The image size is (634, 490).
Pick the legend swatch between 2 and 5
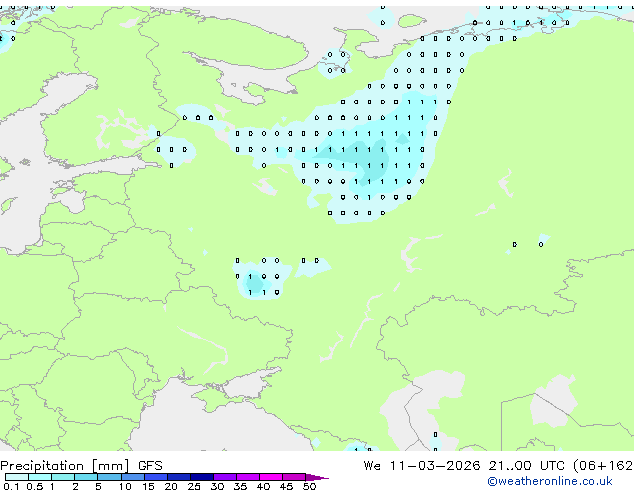86,477
